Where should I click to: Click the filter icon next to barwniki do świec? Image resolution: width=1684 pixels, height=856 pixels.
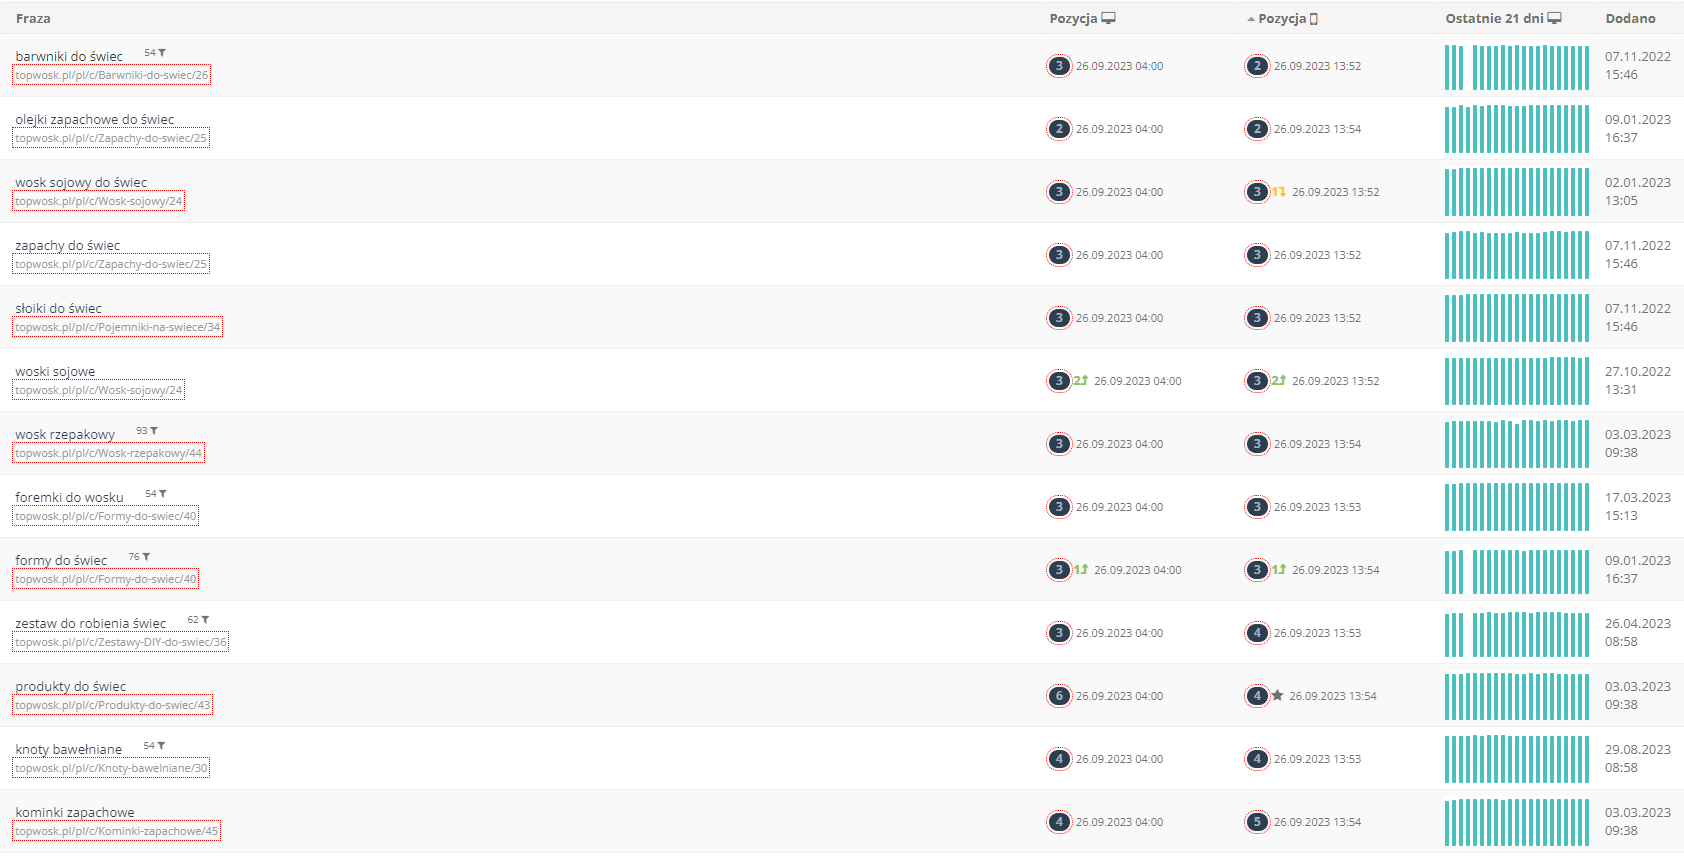162,52
